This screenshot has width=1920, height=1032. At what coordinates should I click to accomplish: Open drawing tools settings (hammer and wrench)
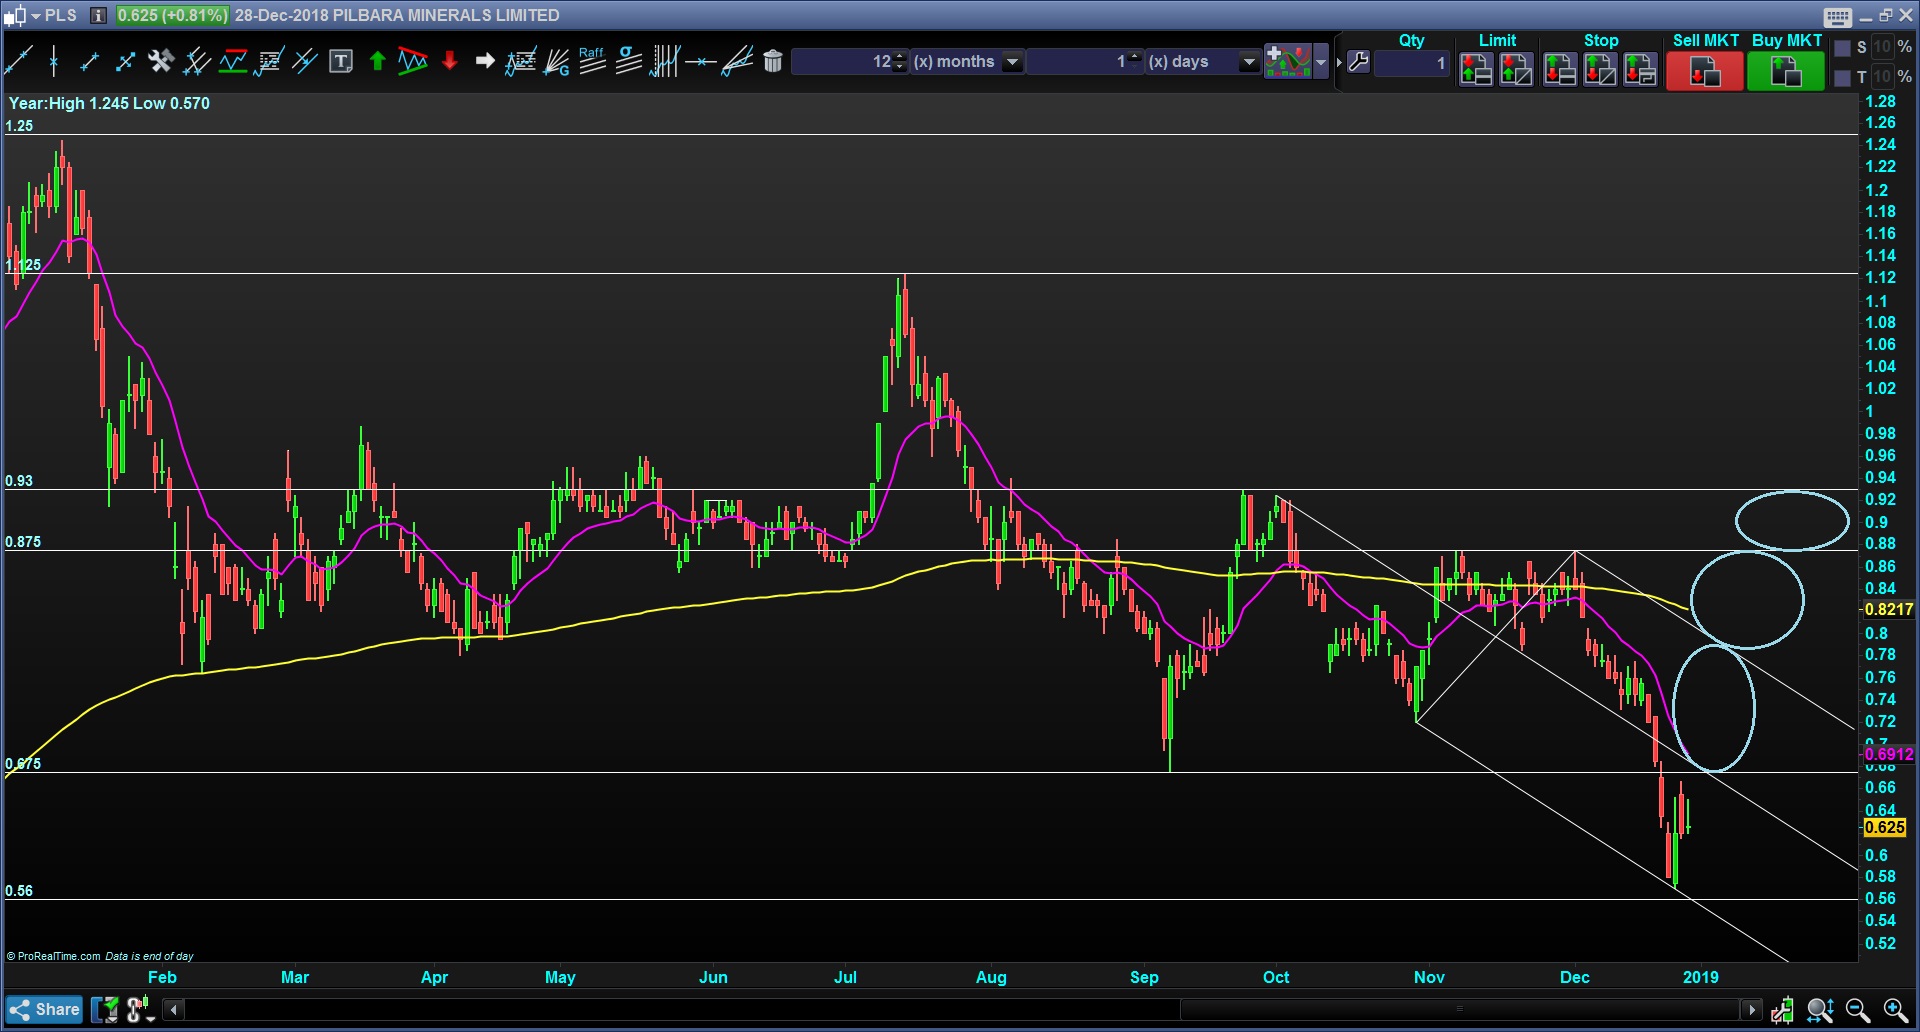click(161, 61)
